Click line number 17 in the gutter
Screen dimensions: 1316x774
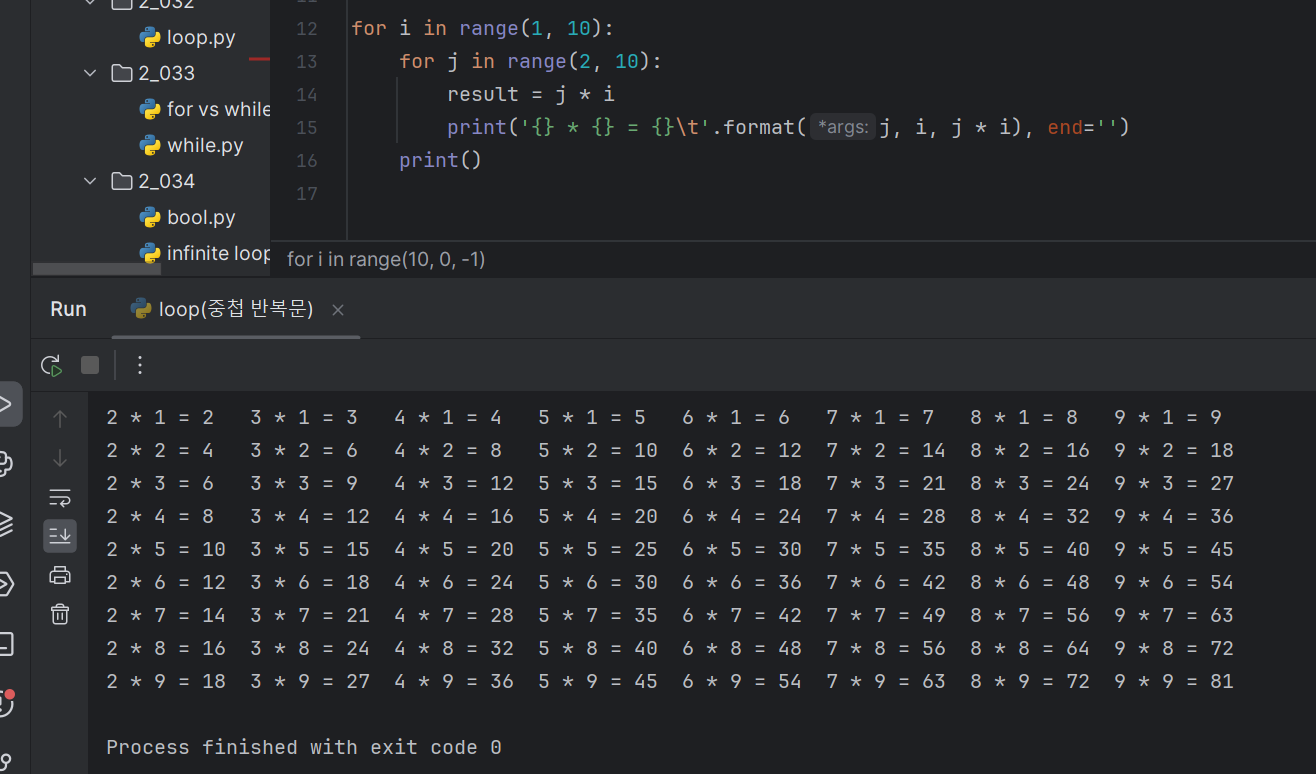pos(306,193)
